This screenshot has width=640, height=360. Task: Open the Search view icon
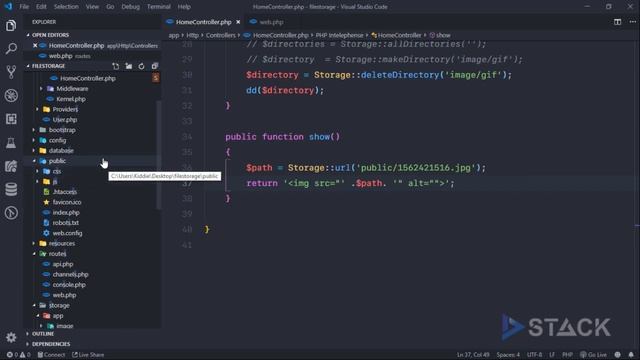(11, 49)
